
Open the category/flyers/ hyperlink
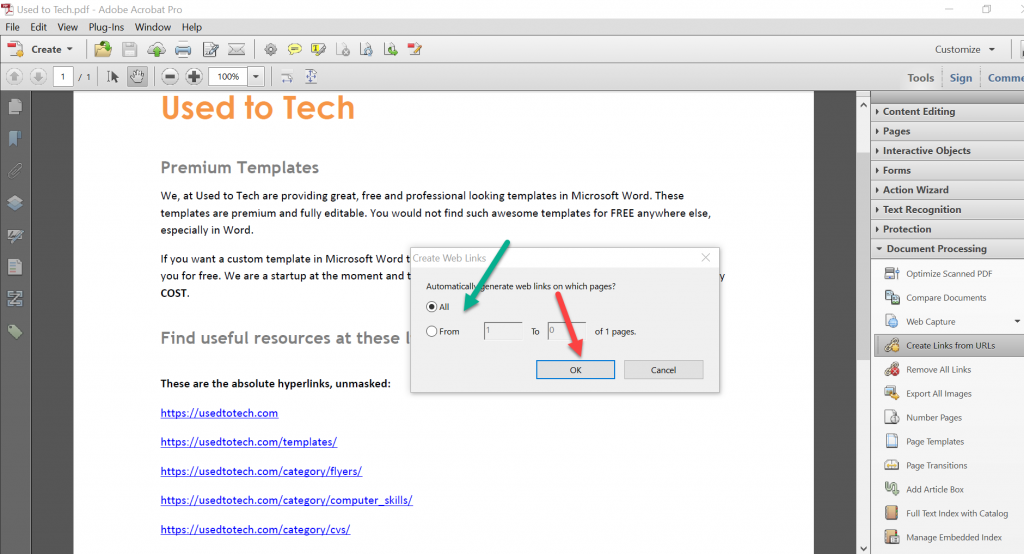point(261,471)
